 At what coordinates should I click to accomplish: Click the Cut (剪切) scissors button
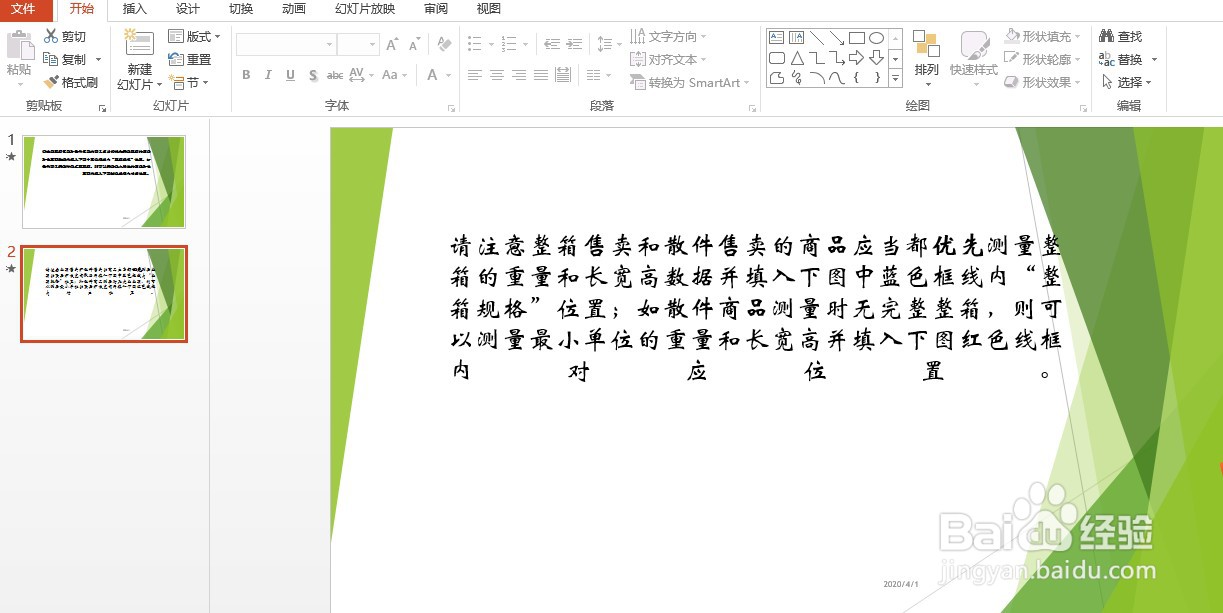pyautogui.click(x=65, y=36)
